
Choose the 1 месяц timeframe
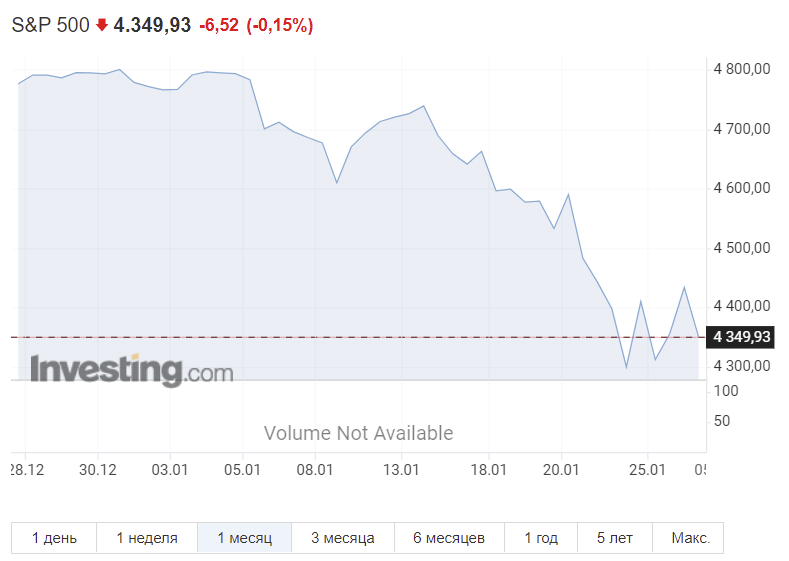(x=245, y=538)
